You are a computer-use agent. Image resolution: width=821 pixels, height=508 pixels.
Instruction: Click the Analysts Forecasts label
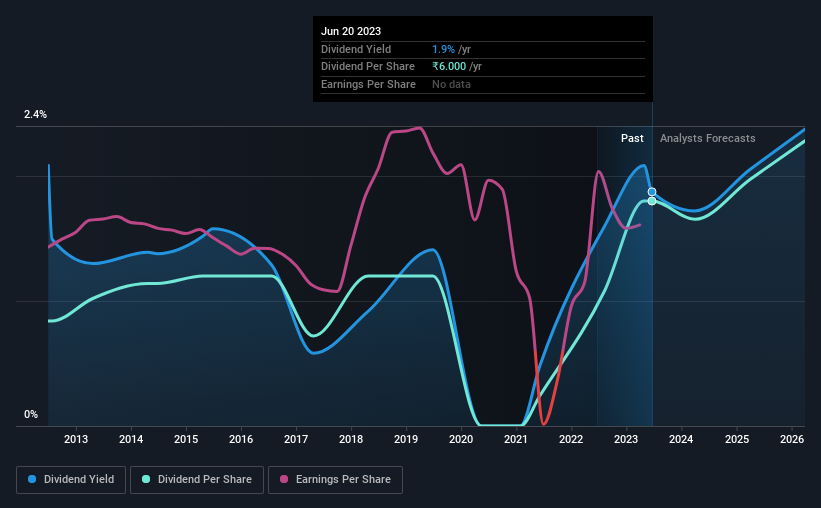click(x=707, y=138)
